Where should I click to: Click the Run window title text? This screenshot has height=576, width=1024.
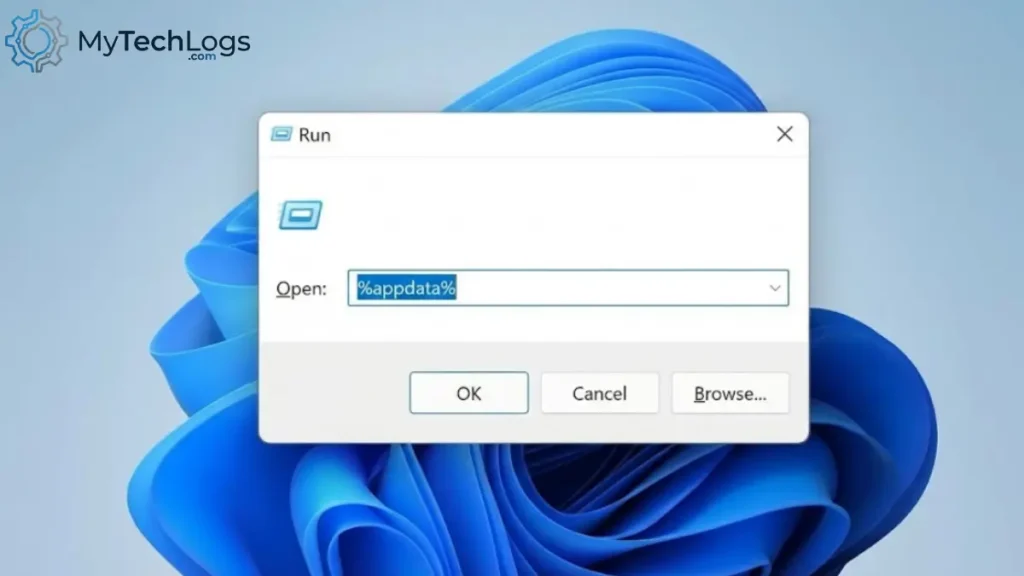(x=316, y=134)
